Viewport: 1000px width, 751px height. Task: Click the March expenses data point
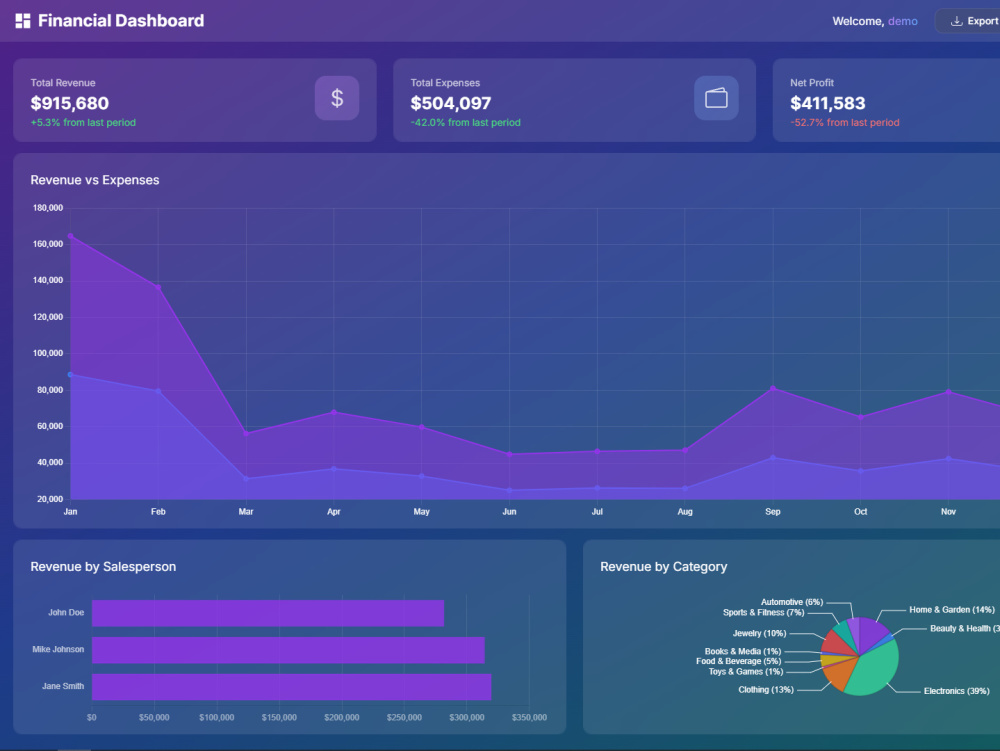(246, 479)
